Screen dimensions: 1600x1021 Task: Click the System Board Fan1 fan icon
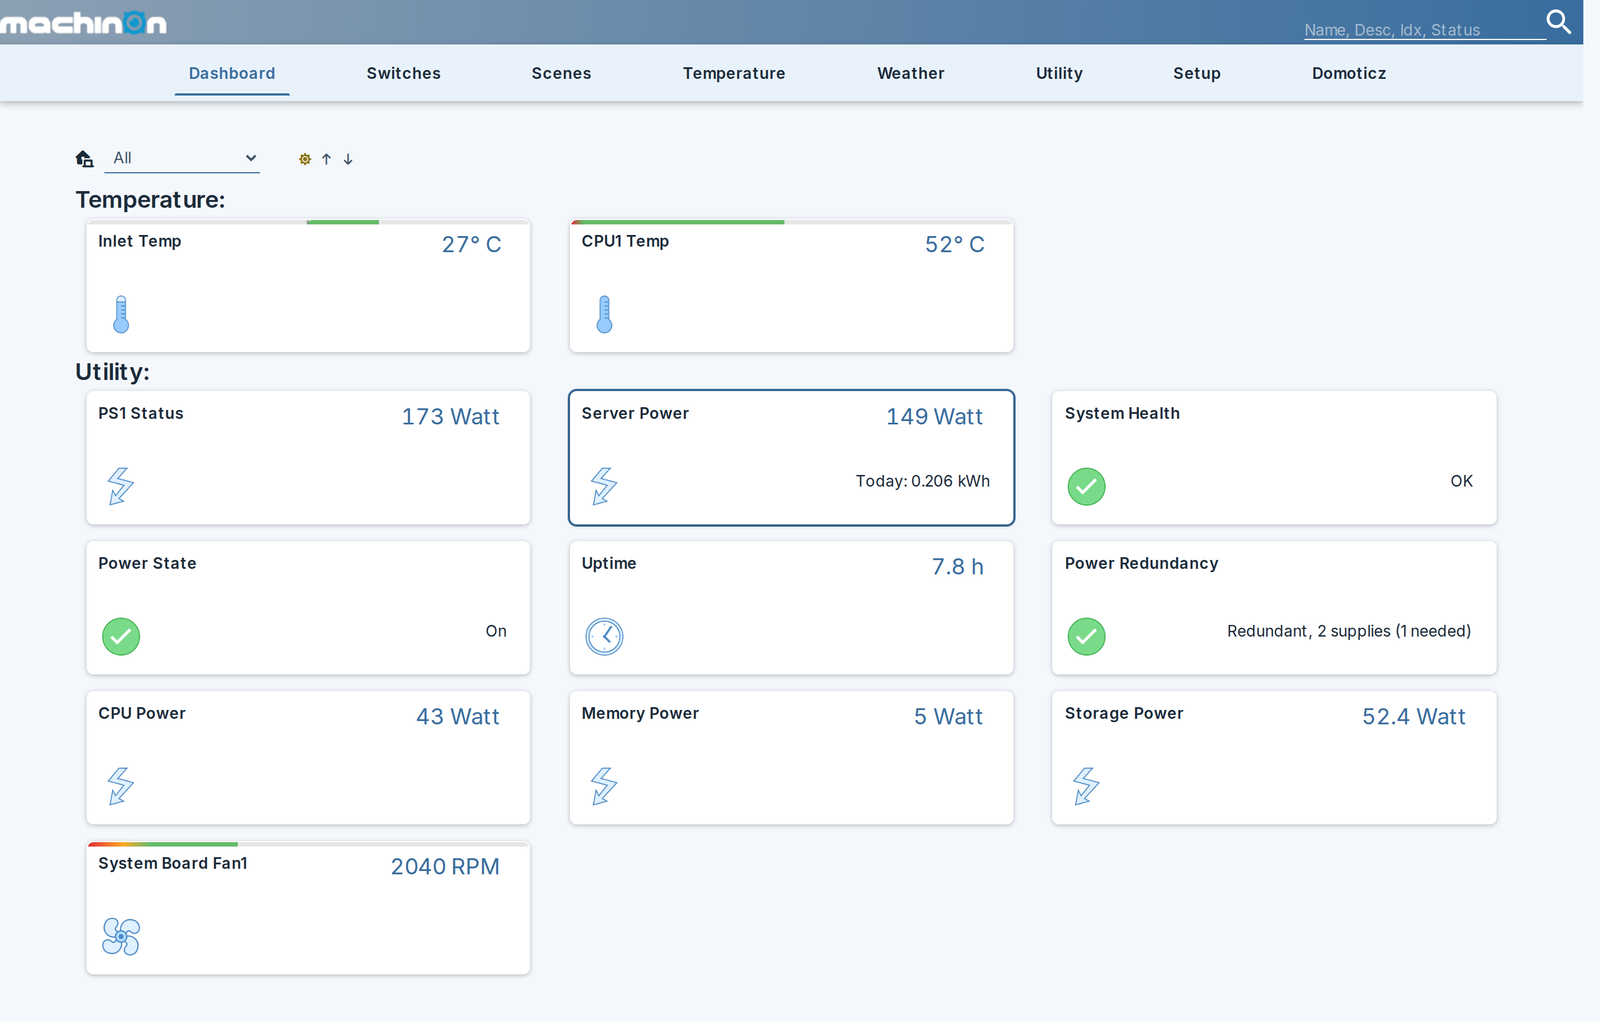click(121, 936)
